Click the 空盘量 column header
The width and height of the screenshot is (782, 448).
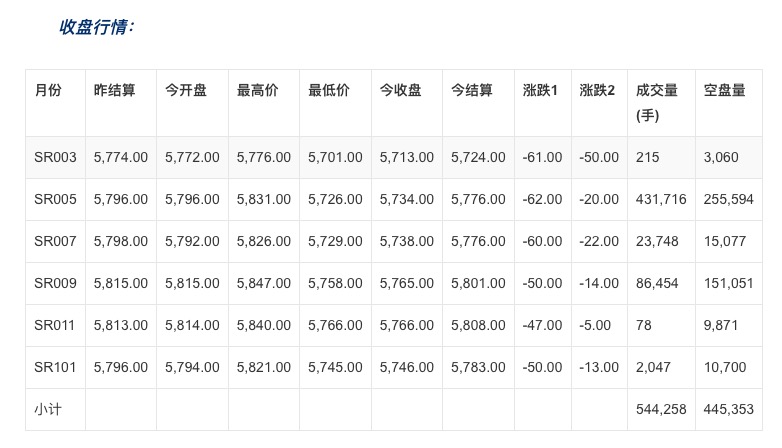point(724,91)
